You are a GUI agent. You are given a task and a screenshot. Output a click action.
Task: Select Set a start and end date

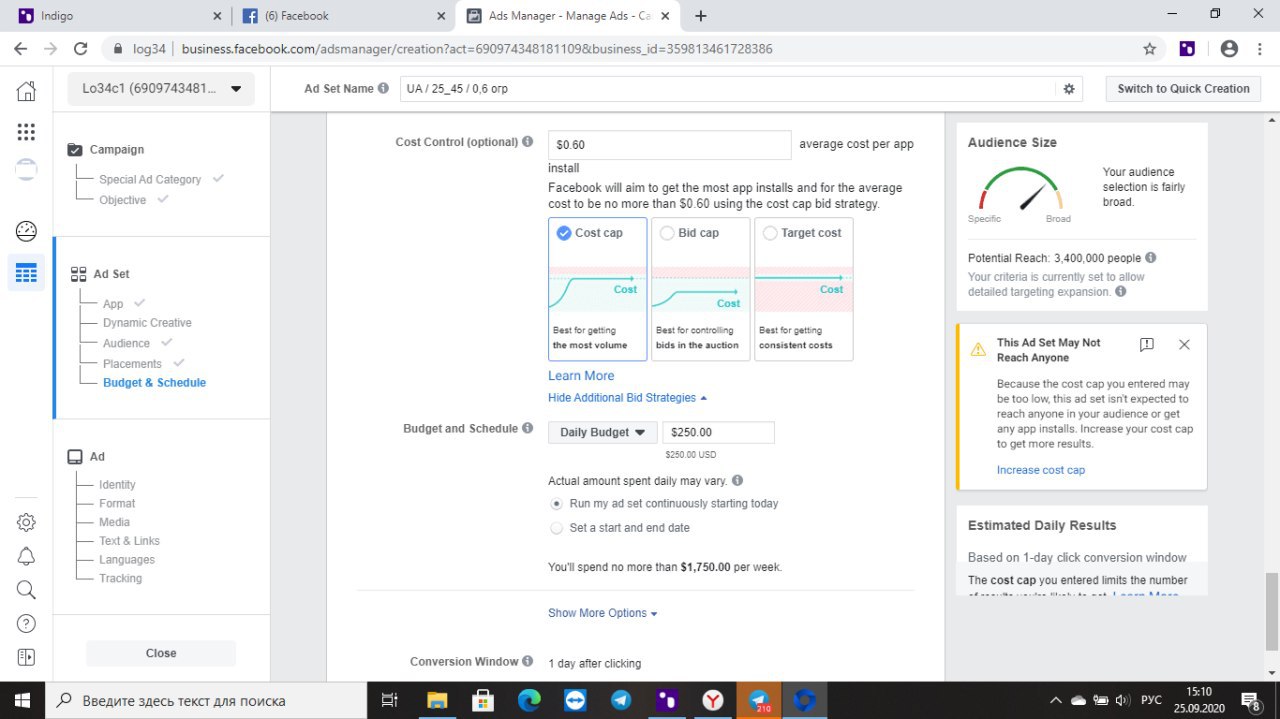point(557,528)
